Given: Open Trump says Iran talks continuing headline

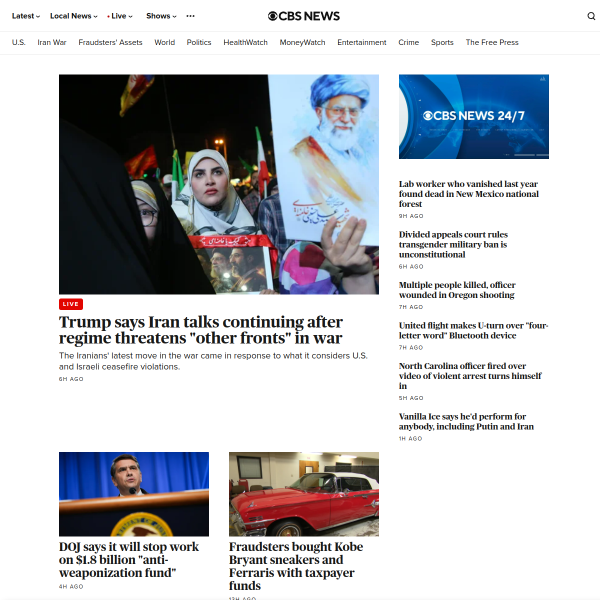Looking at the screenshot, I should tap(201, 330).
